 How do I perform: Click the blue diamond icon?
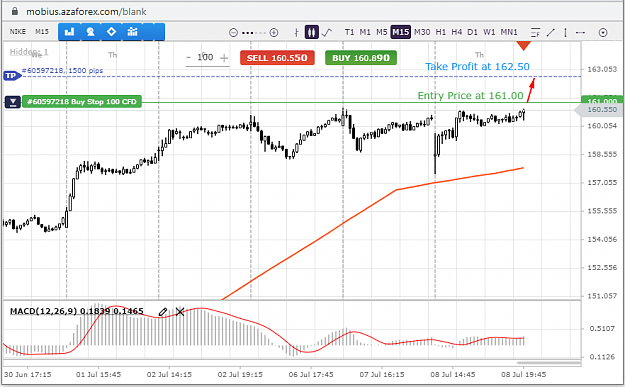pyautogui.click(x=111, y=31)
